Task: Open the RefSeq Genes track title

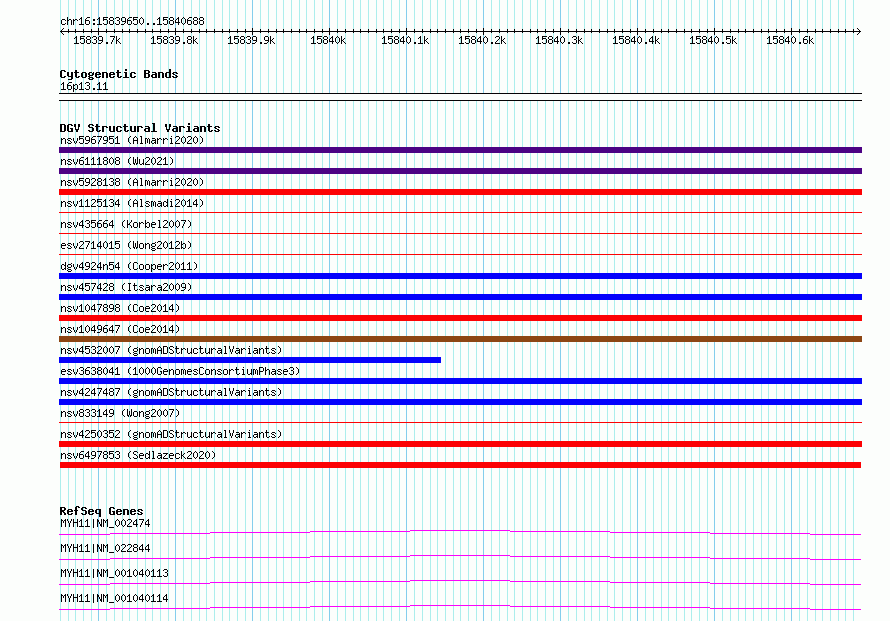Action: [x=101, y=511]
